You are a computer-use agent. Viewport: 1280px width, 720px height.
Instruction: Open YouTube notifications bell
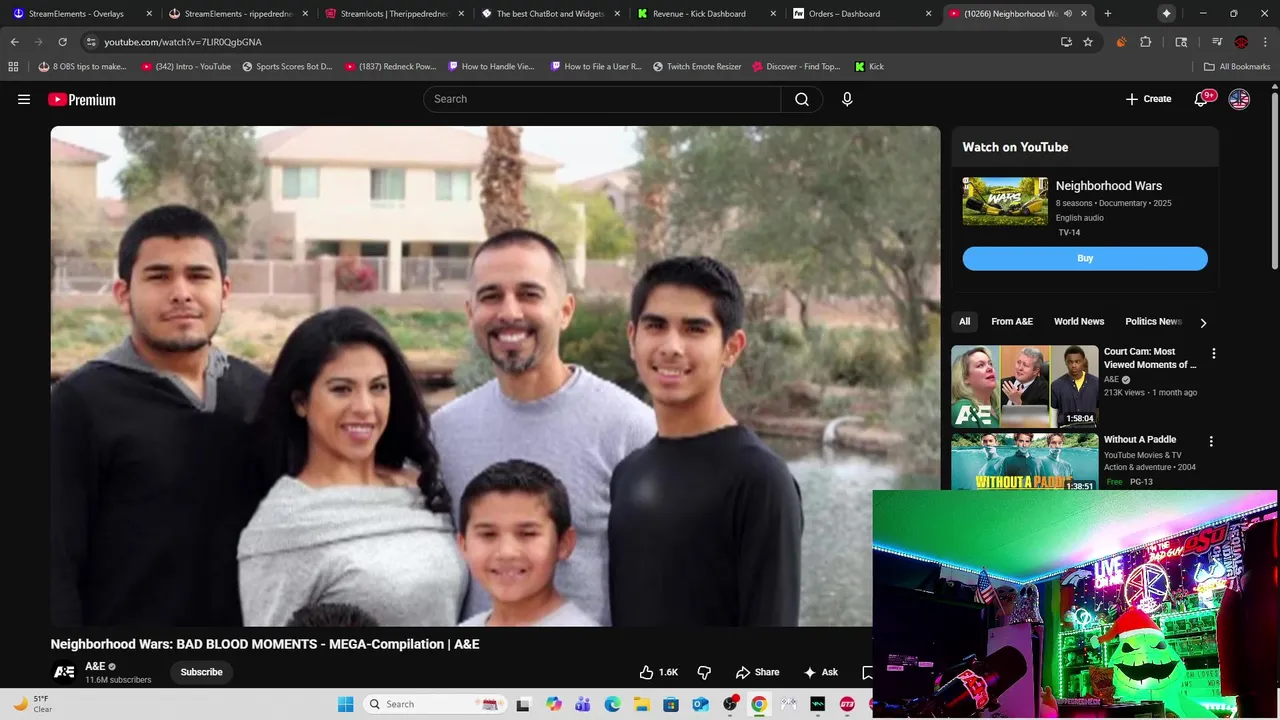pos(1201,99)
